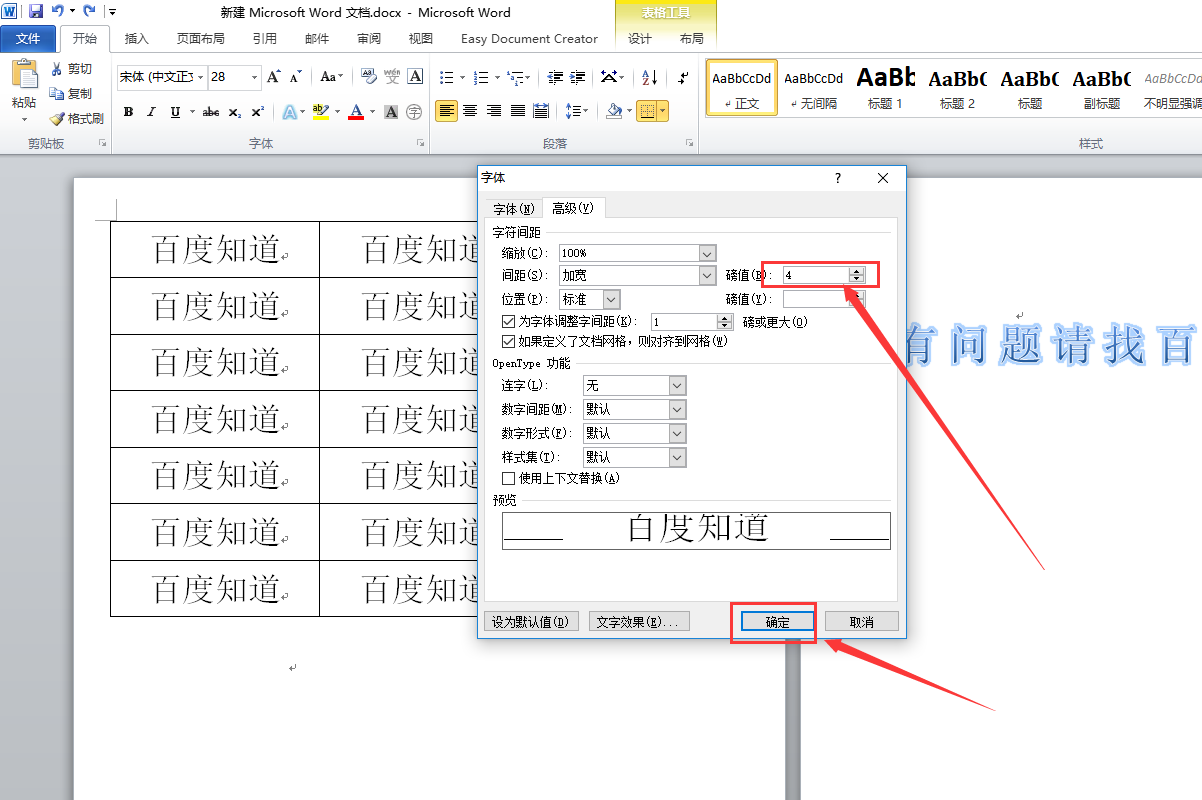Align text left in paragraph group
The height and width of the screenshot is (800, 1202).
pyautogui.click(x=446, y=111)
